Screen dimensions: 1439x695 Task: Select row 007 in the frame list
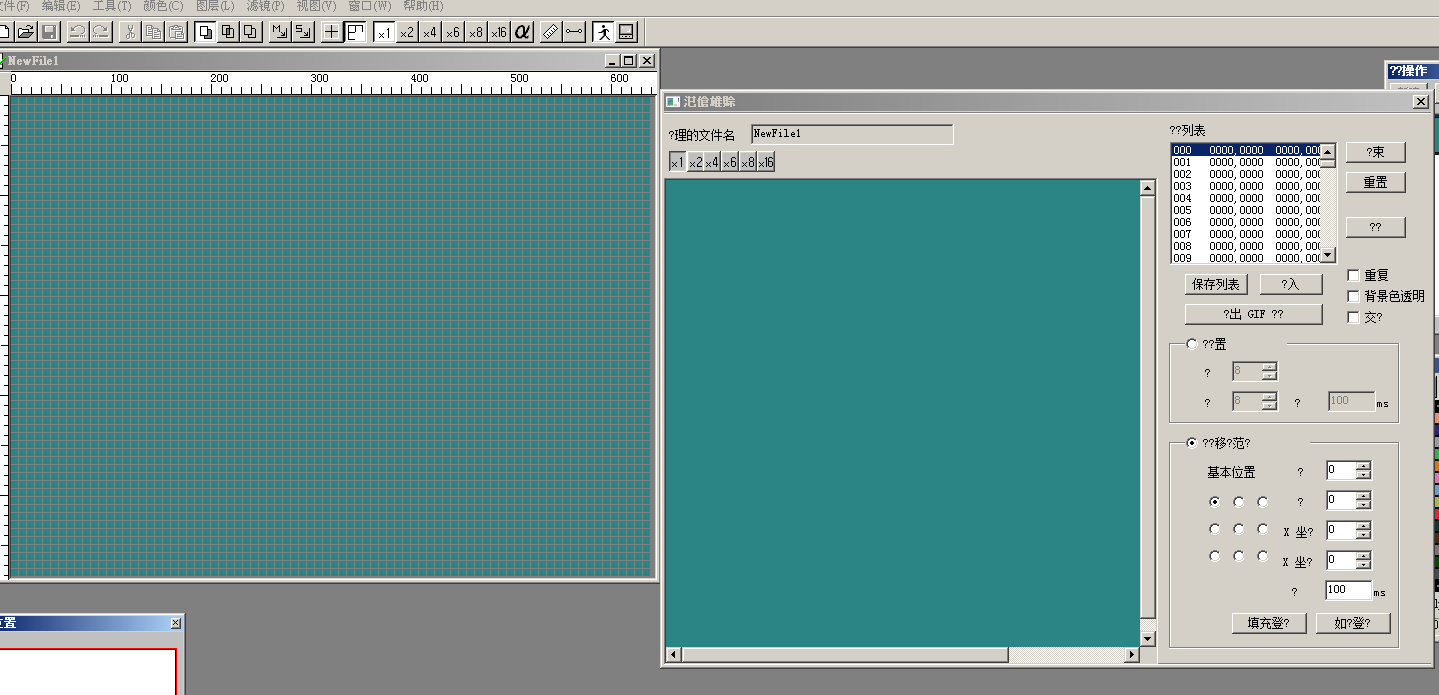click(x=1246, y=234)
